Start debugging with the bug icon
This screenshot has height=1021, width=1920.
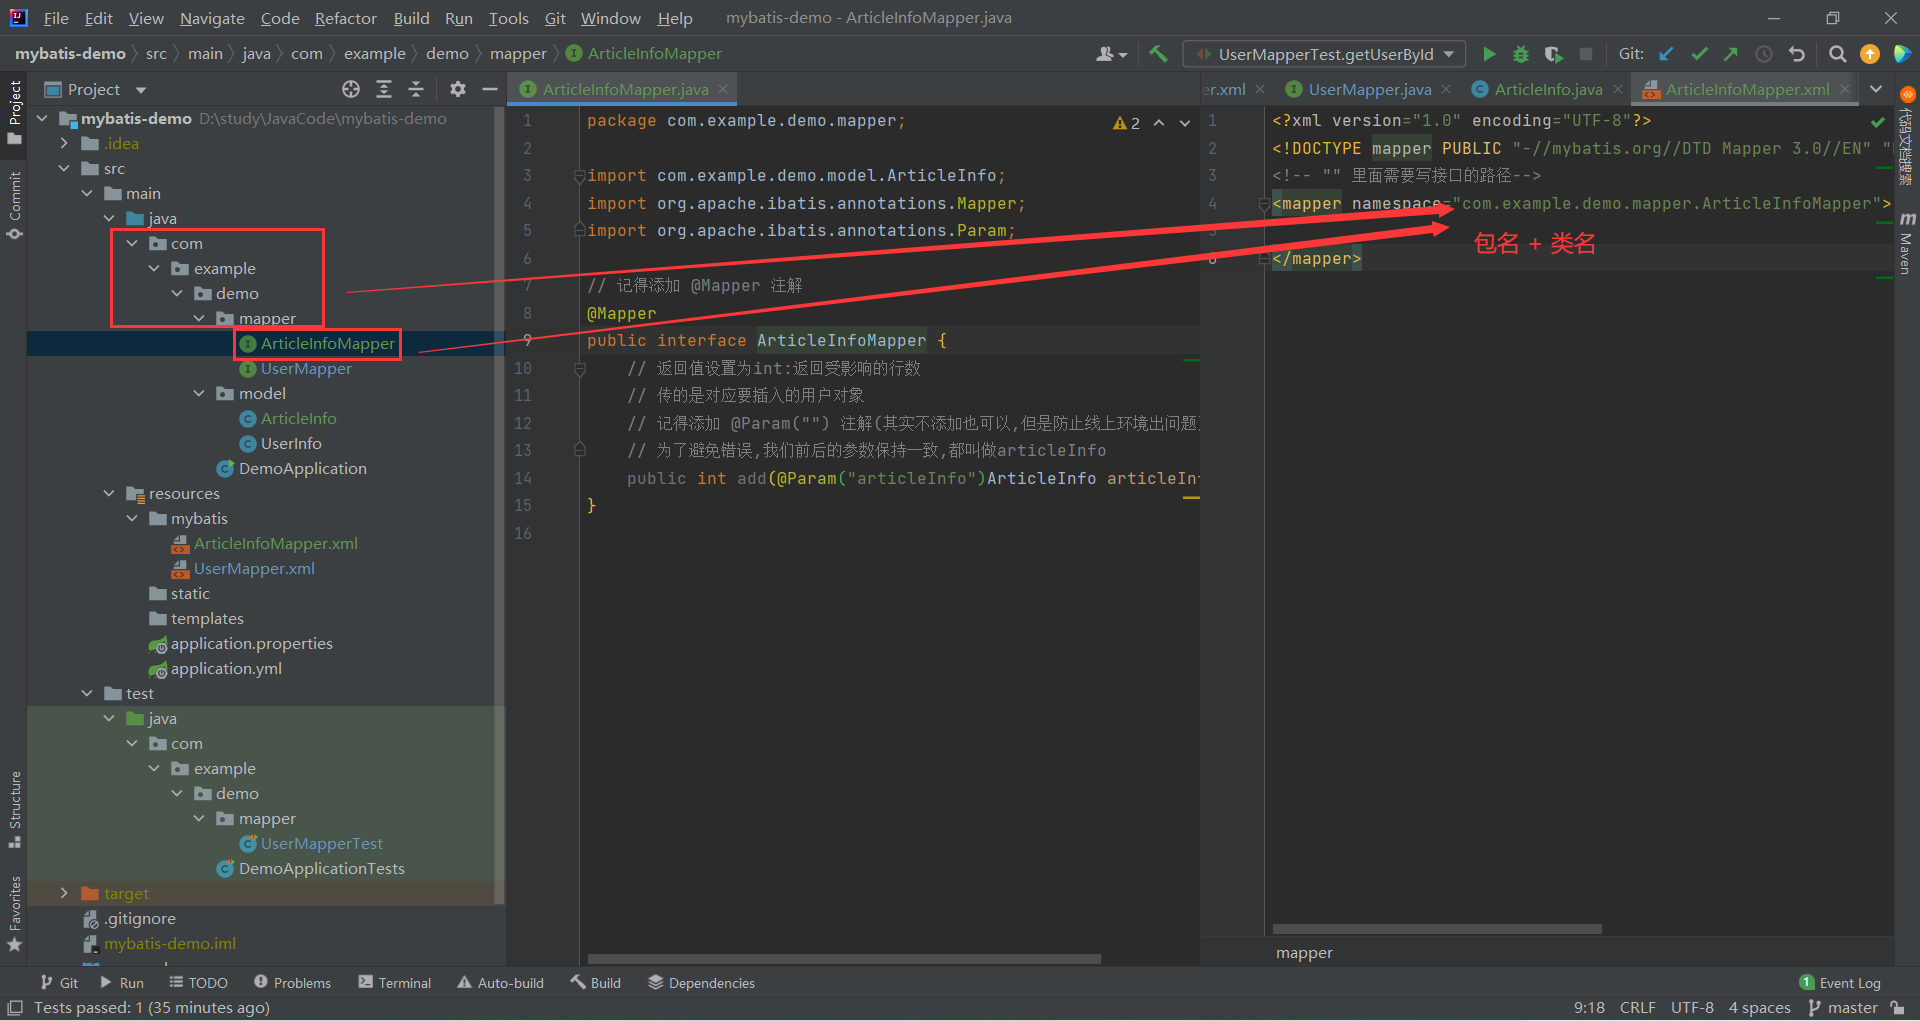[1521, 54]
